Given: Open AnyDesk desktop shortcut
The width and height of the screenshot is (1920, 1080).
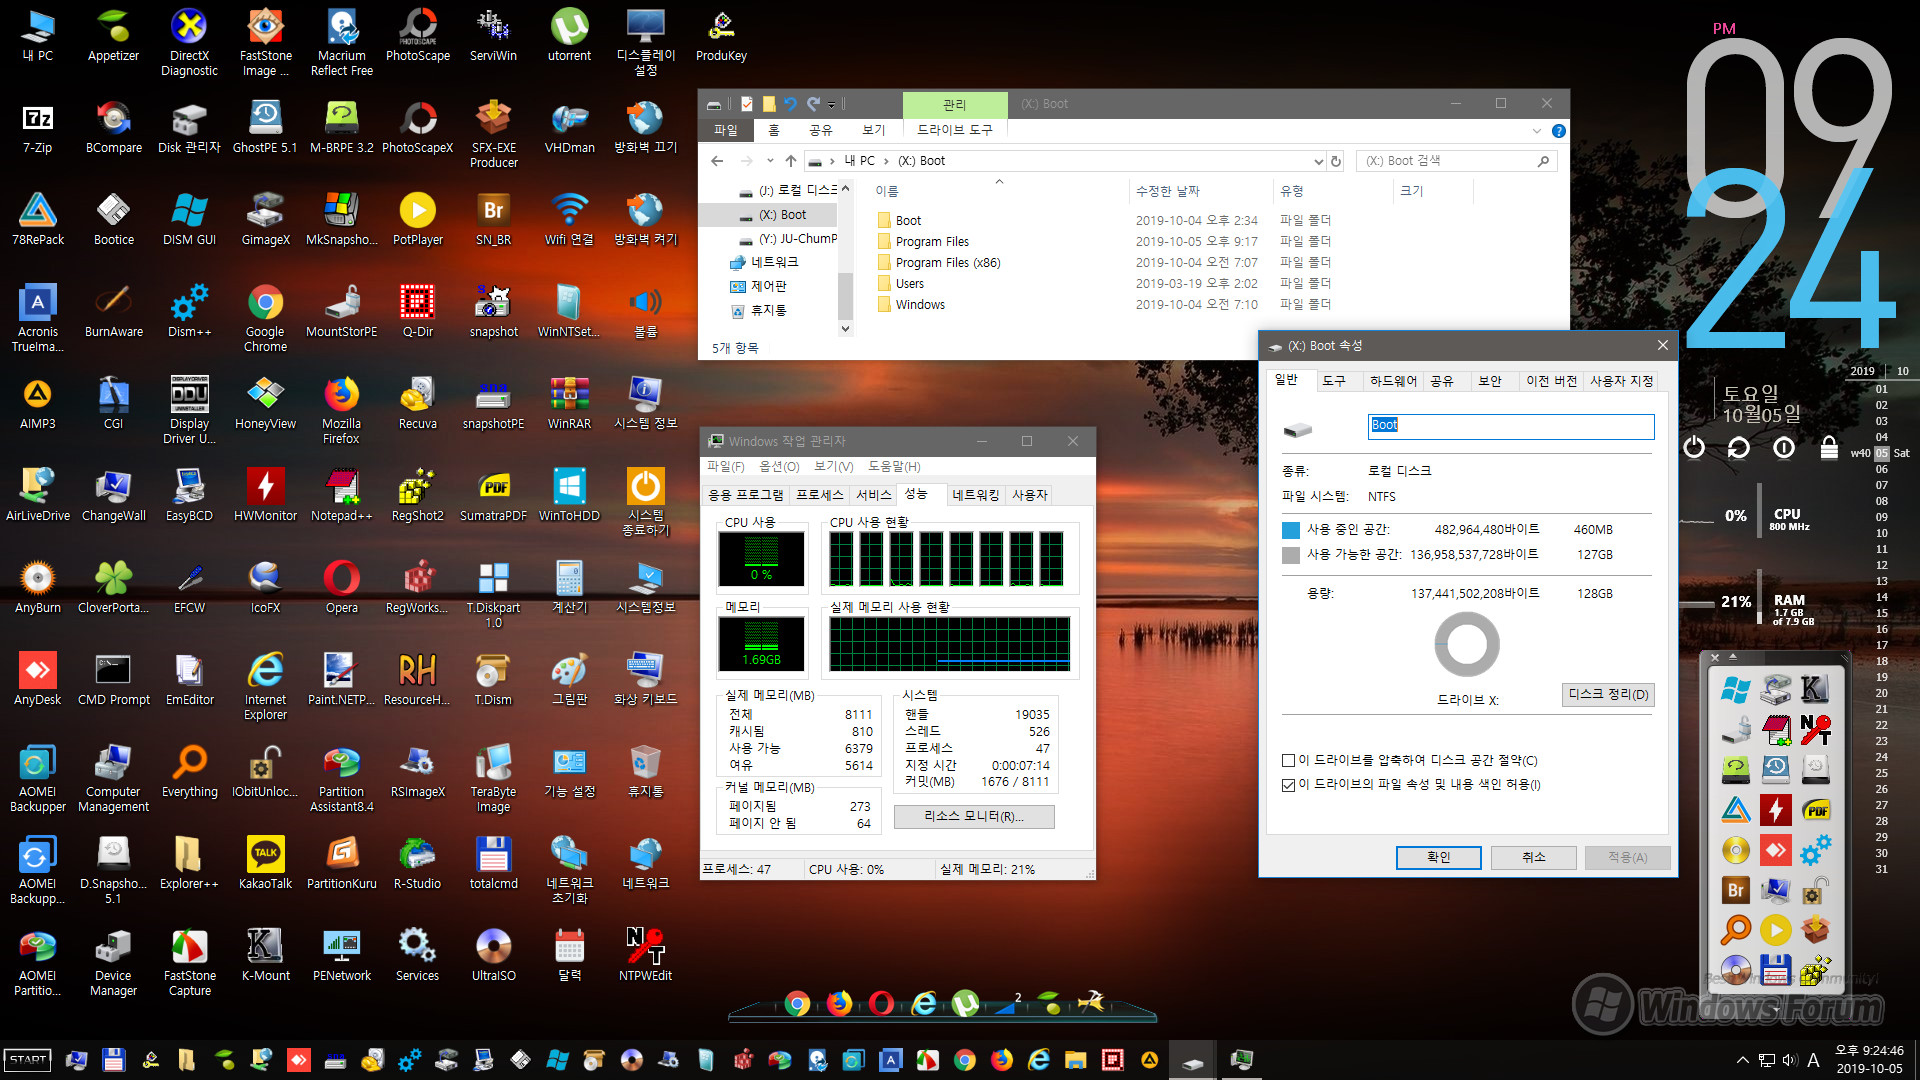Looking at the screenshot, I should pyautogui.click(x=37, y=679).
